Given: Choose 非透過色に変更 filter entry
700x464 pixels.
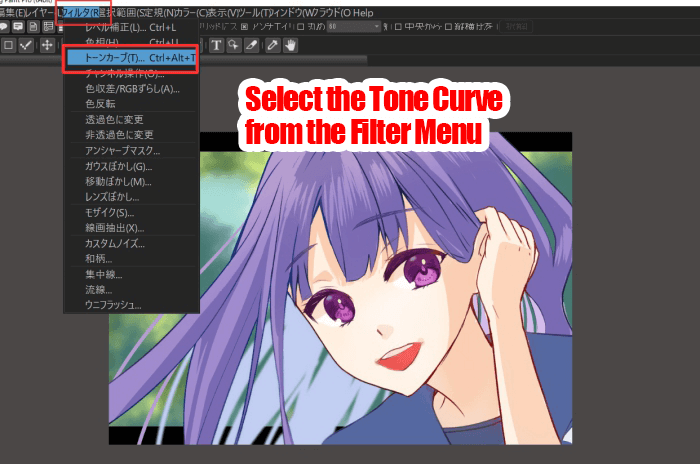Looking at the screenshot, I should [132, 135].
